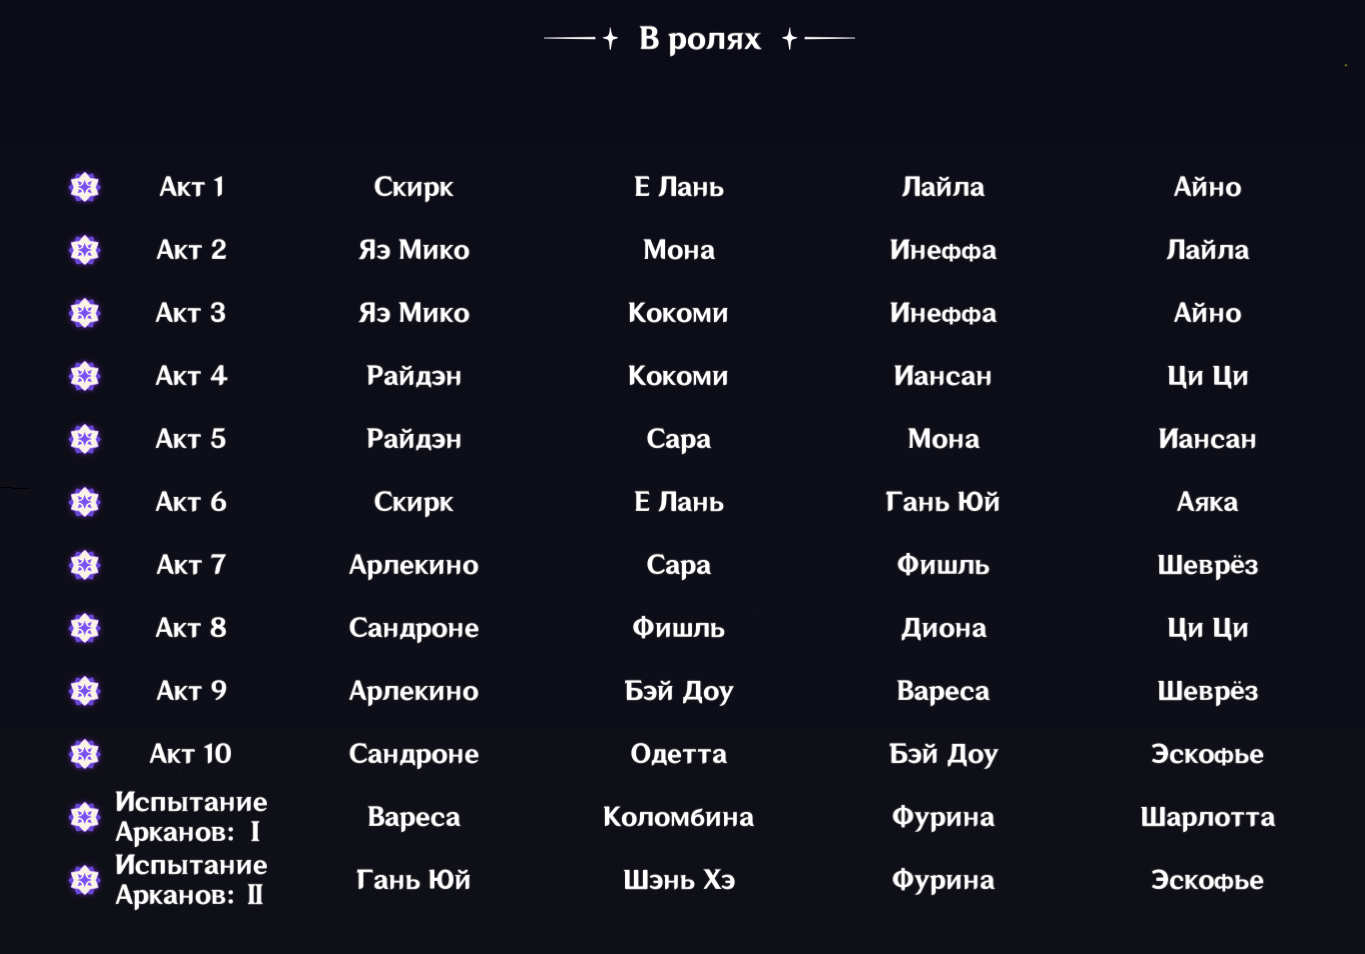Click star icon beside Испытание Арканов: II

tap(85, 880)
